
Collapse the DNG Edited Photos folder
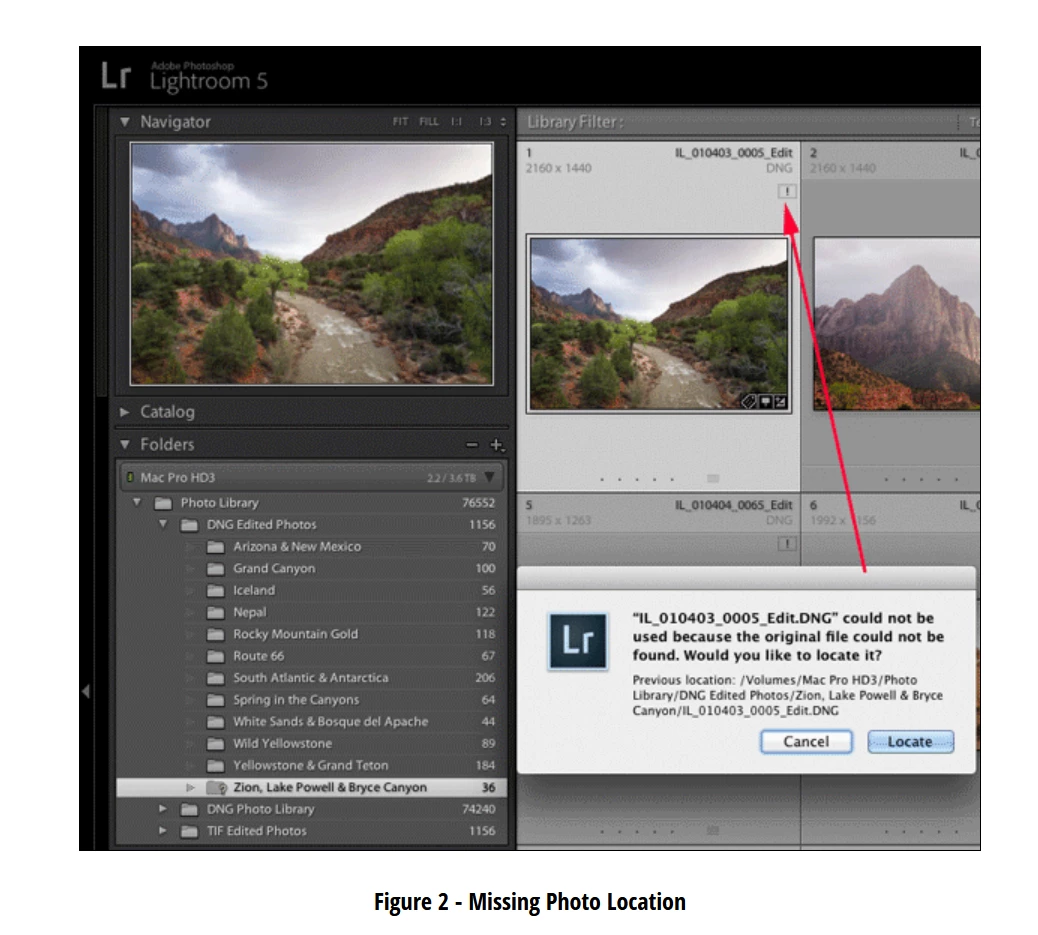click(164, 524)
